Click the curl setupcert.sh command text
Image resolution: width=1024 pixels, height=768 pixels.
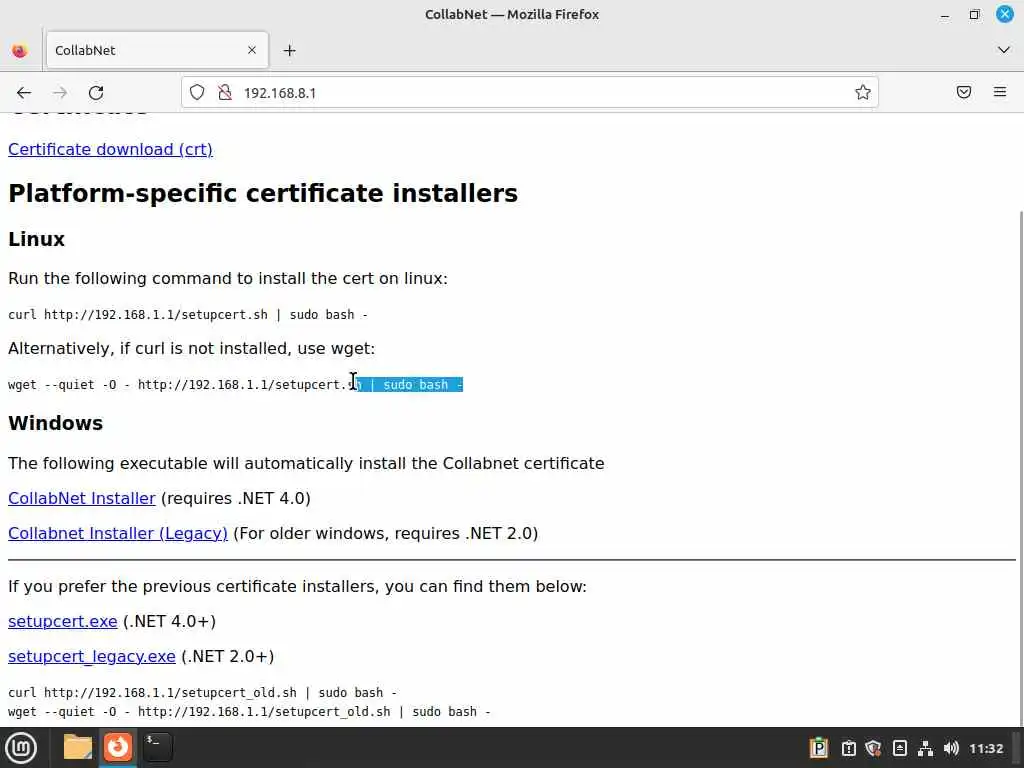pos(188,315)
